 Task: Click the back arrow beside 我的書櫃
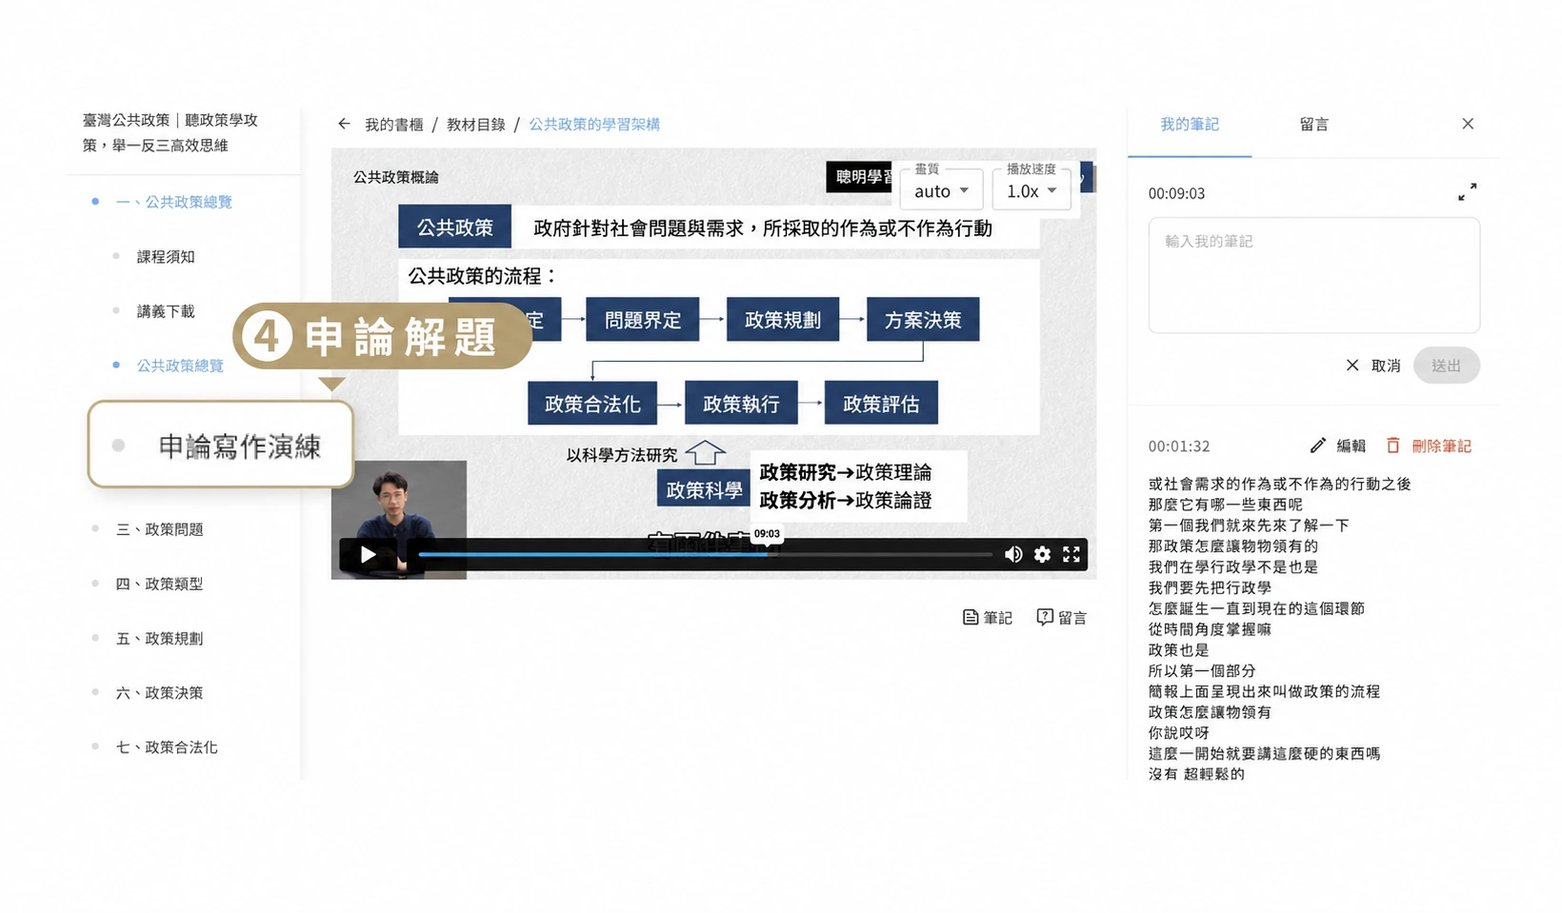pyautogui.click(x=344, y=124)
